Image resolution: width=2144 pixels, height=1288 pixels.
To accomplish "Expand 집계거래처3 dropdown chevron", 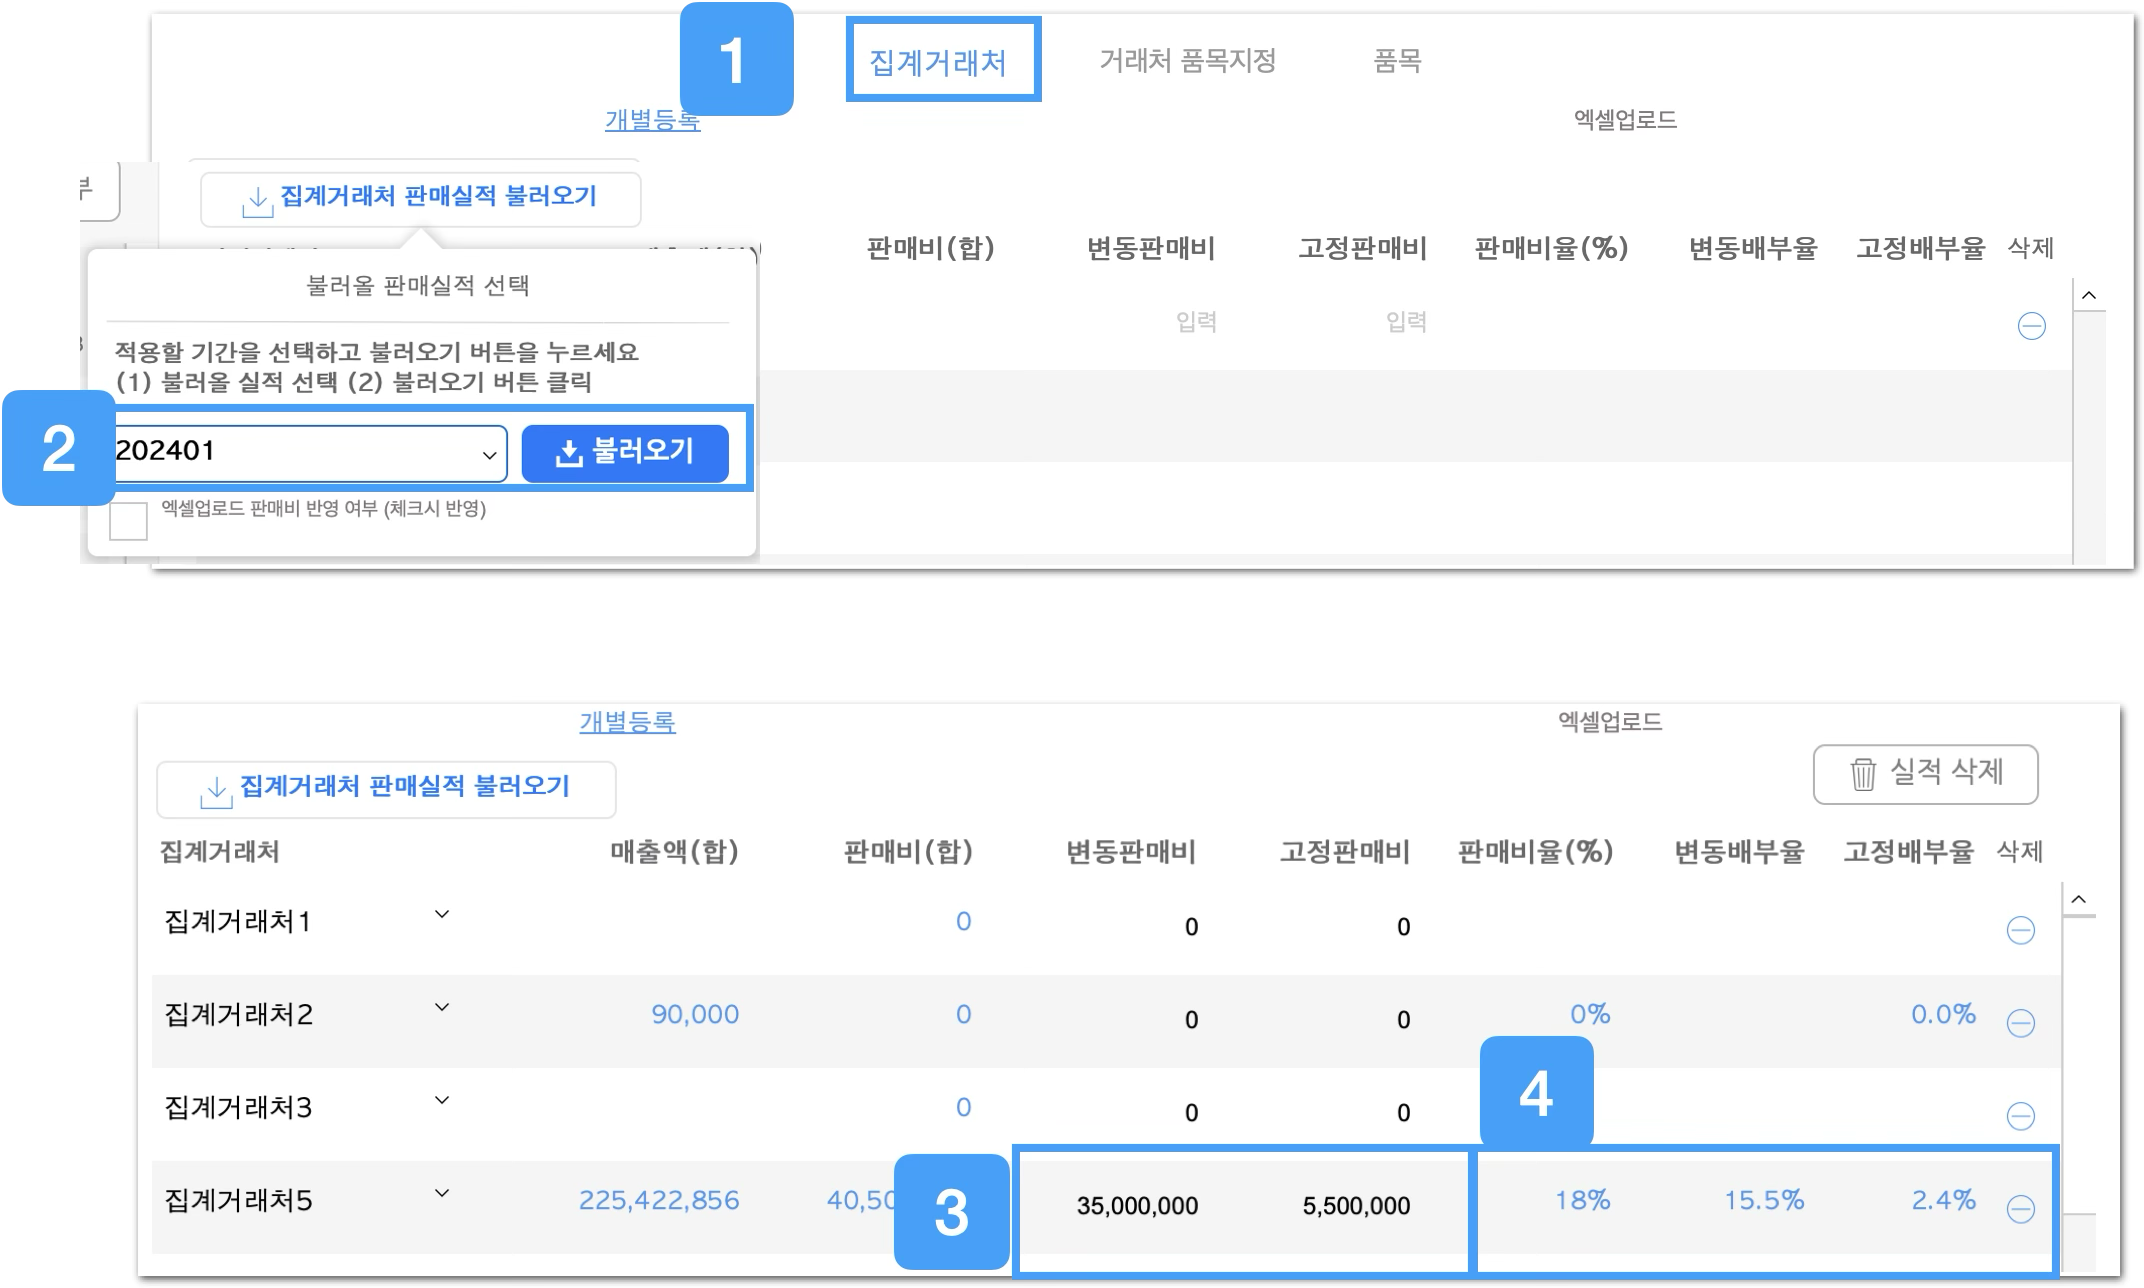I will pos(441,1100).
